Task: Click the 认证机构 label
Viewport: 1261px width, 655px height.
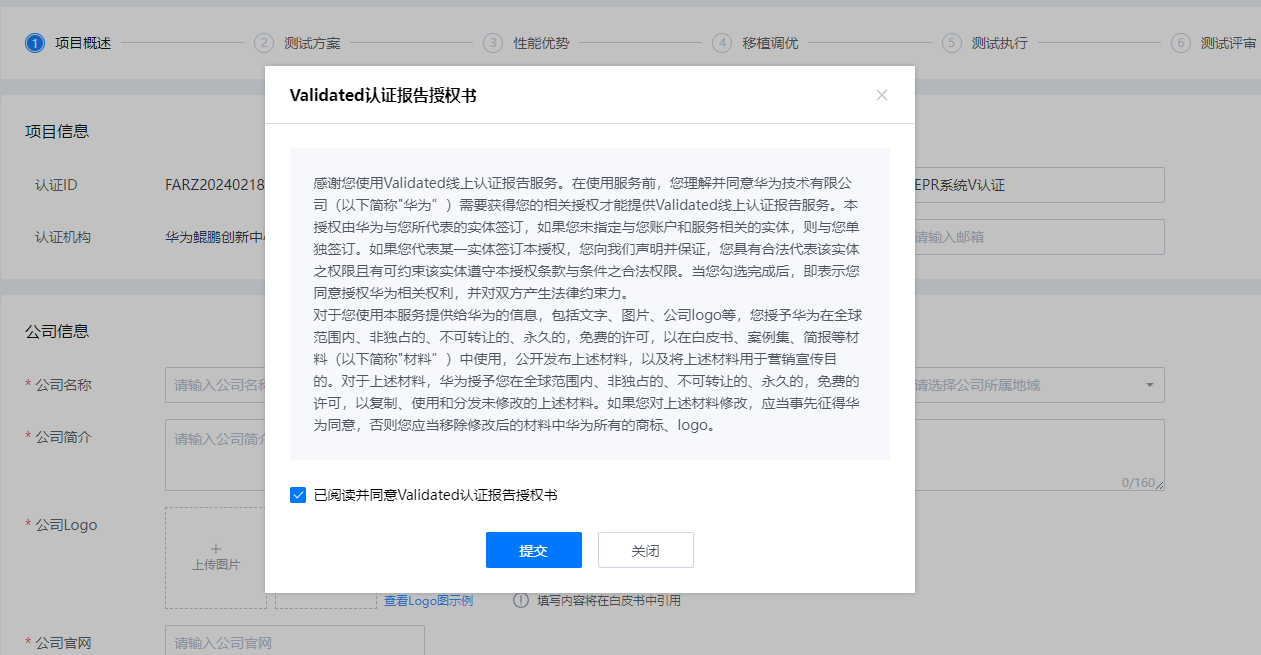Action: pyautogui.click(x=63, y=237)
